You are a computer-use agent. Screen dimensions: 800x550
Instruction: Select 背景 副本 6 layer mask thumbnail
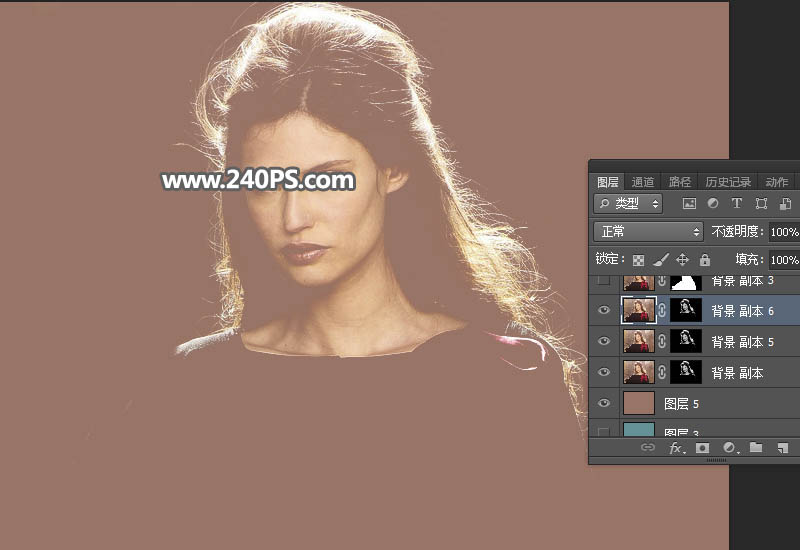pos(686,311)
